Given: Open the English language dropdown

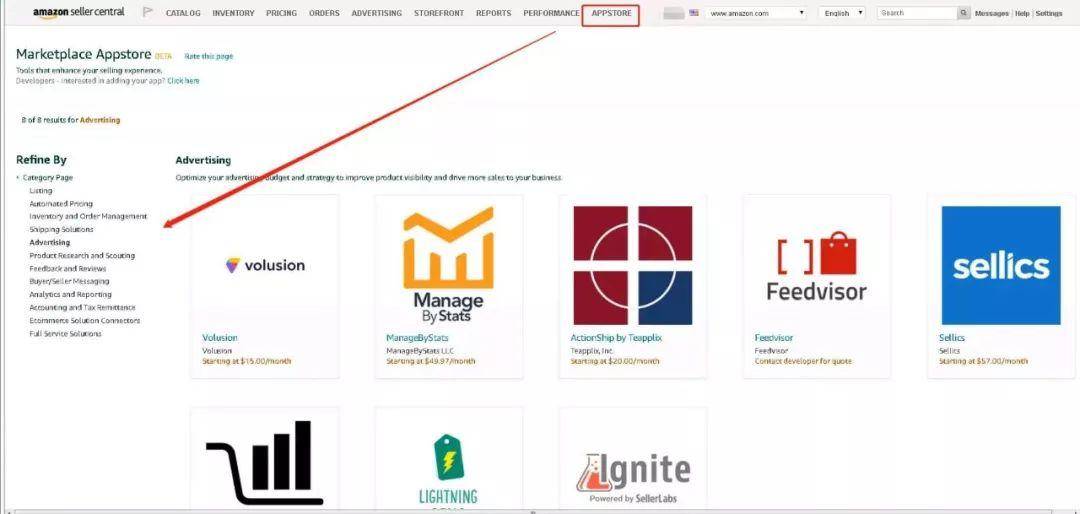Looking at the screenshot, I should [x=842, y=13].
